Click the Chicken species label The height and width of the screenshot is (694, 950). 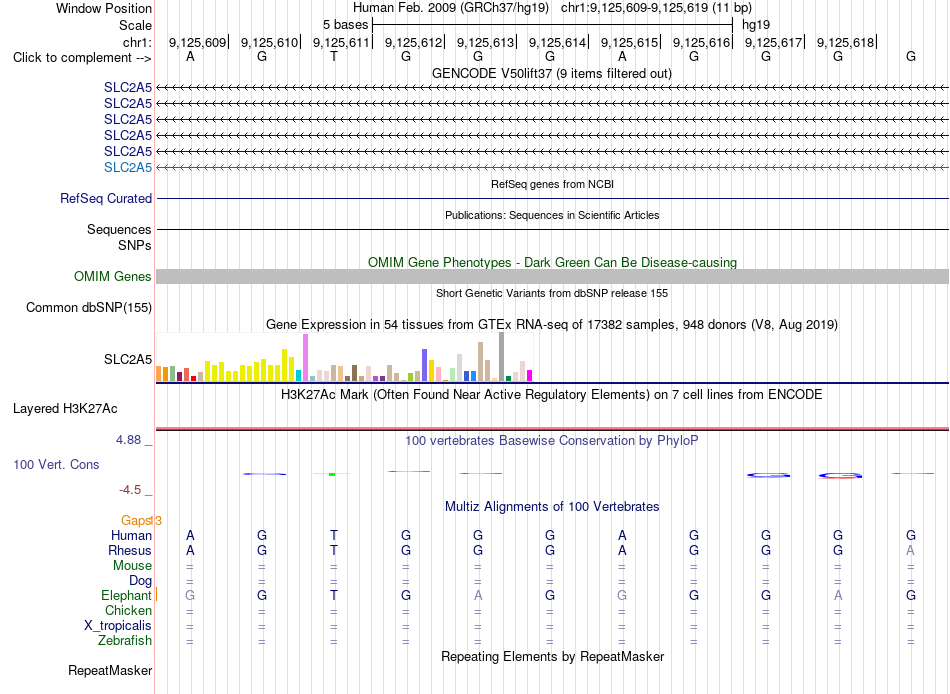(x=128, y=610)
